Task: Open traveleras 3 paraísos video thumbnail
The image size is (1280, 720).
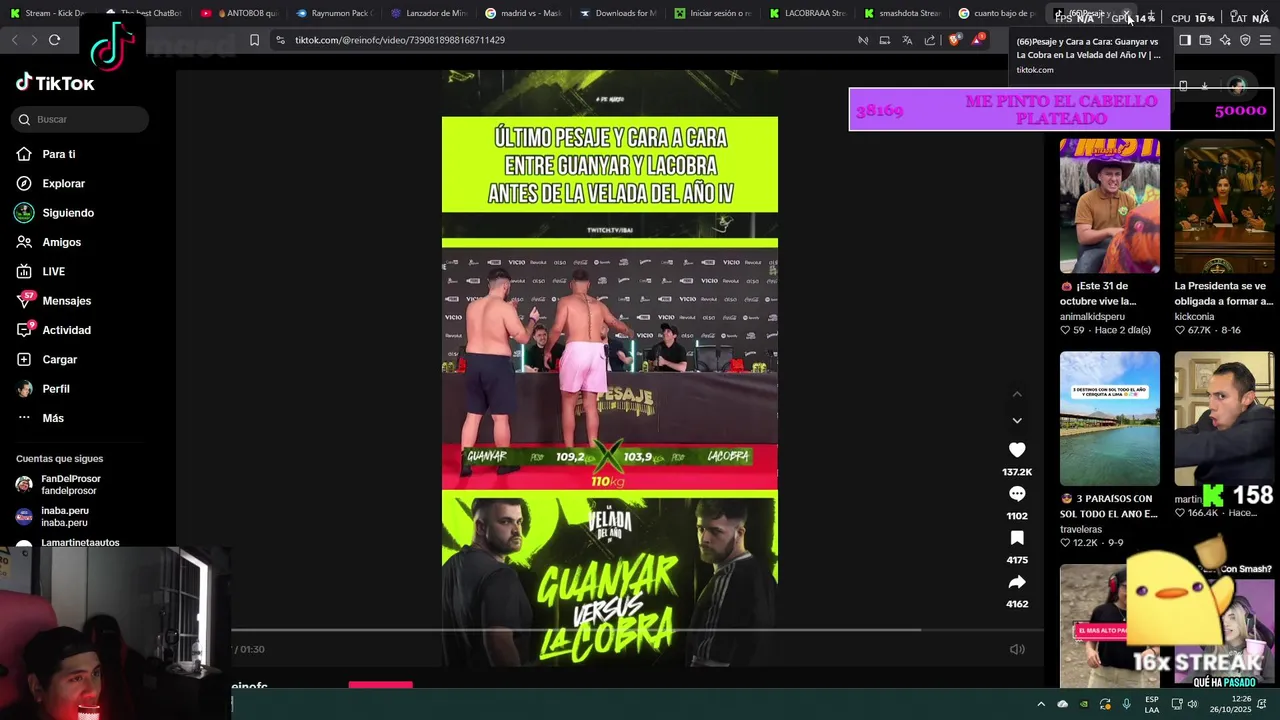Action: [1110, 418]
